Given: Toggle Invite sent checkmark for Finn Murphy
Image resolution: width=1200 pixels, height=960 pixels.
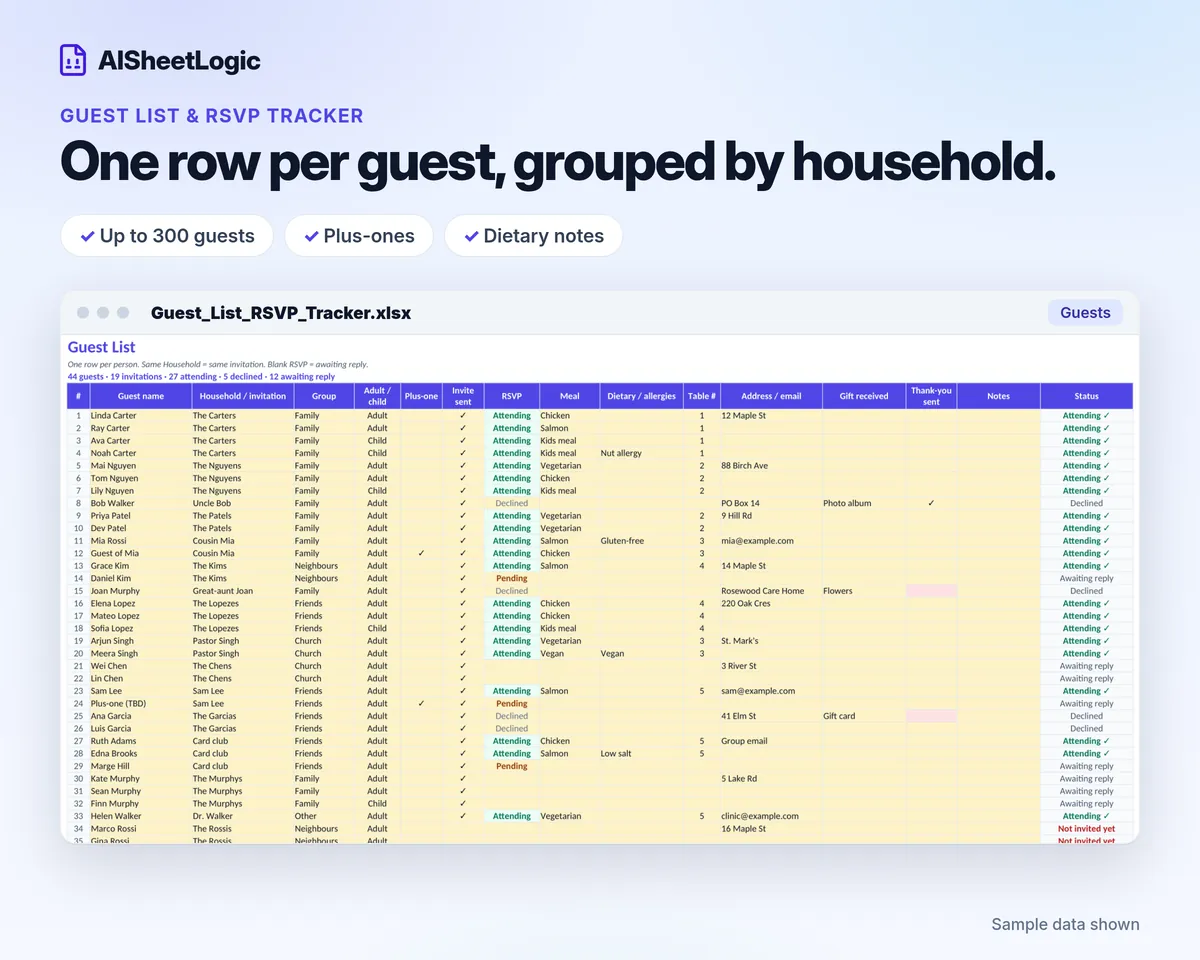Looking at the screenshot, I should [x=463, y=803].
